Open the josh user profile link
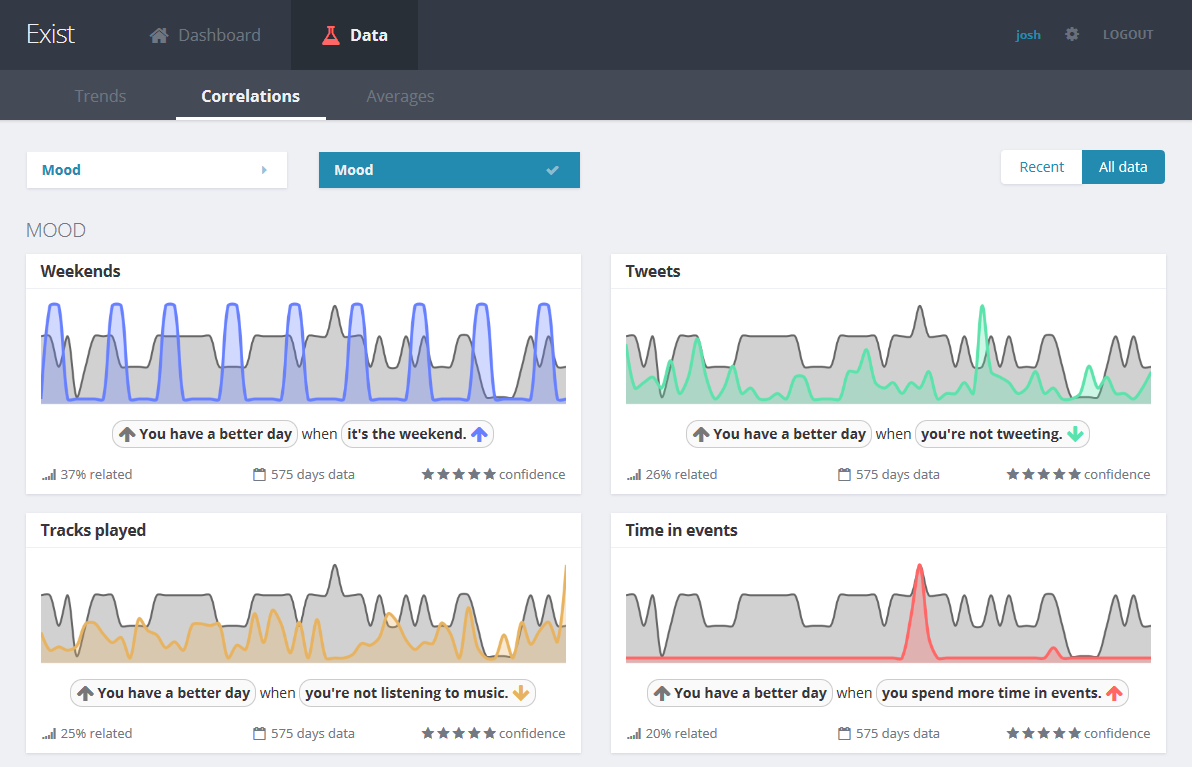 [1028, 35]
